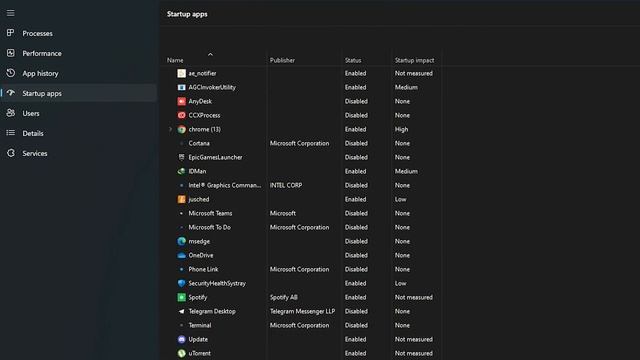Click the Startup apps gauge icon
Image resolution: width=640 pixels, height=360 pixels.
tap(11, 93)
